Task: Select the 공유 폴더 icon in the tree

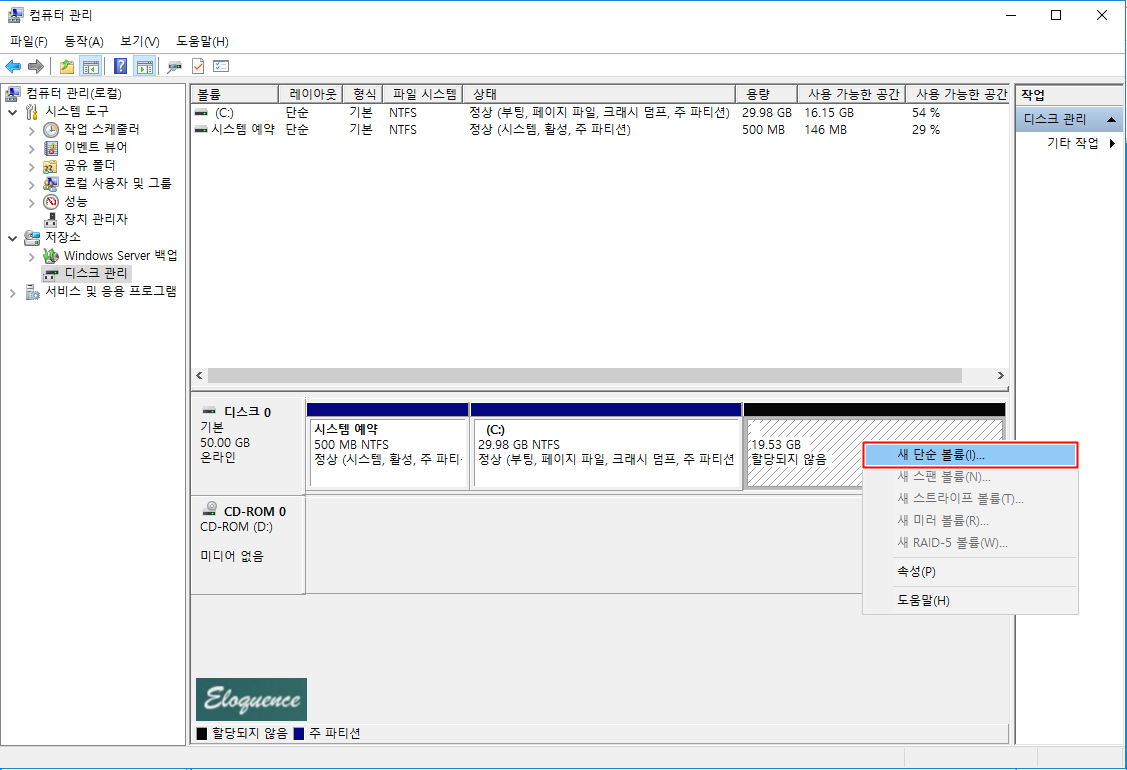Action: click(50, 166)
